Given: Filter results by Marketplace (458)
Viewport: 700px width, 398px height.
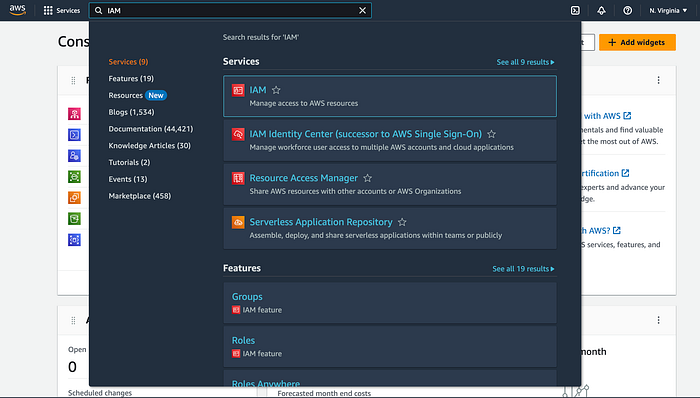Looking at the screenshot, I should click(140, 196).
